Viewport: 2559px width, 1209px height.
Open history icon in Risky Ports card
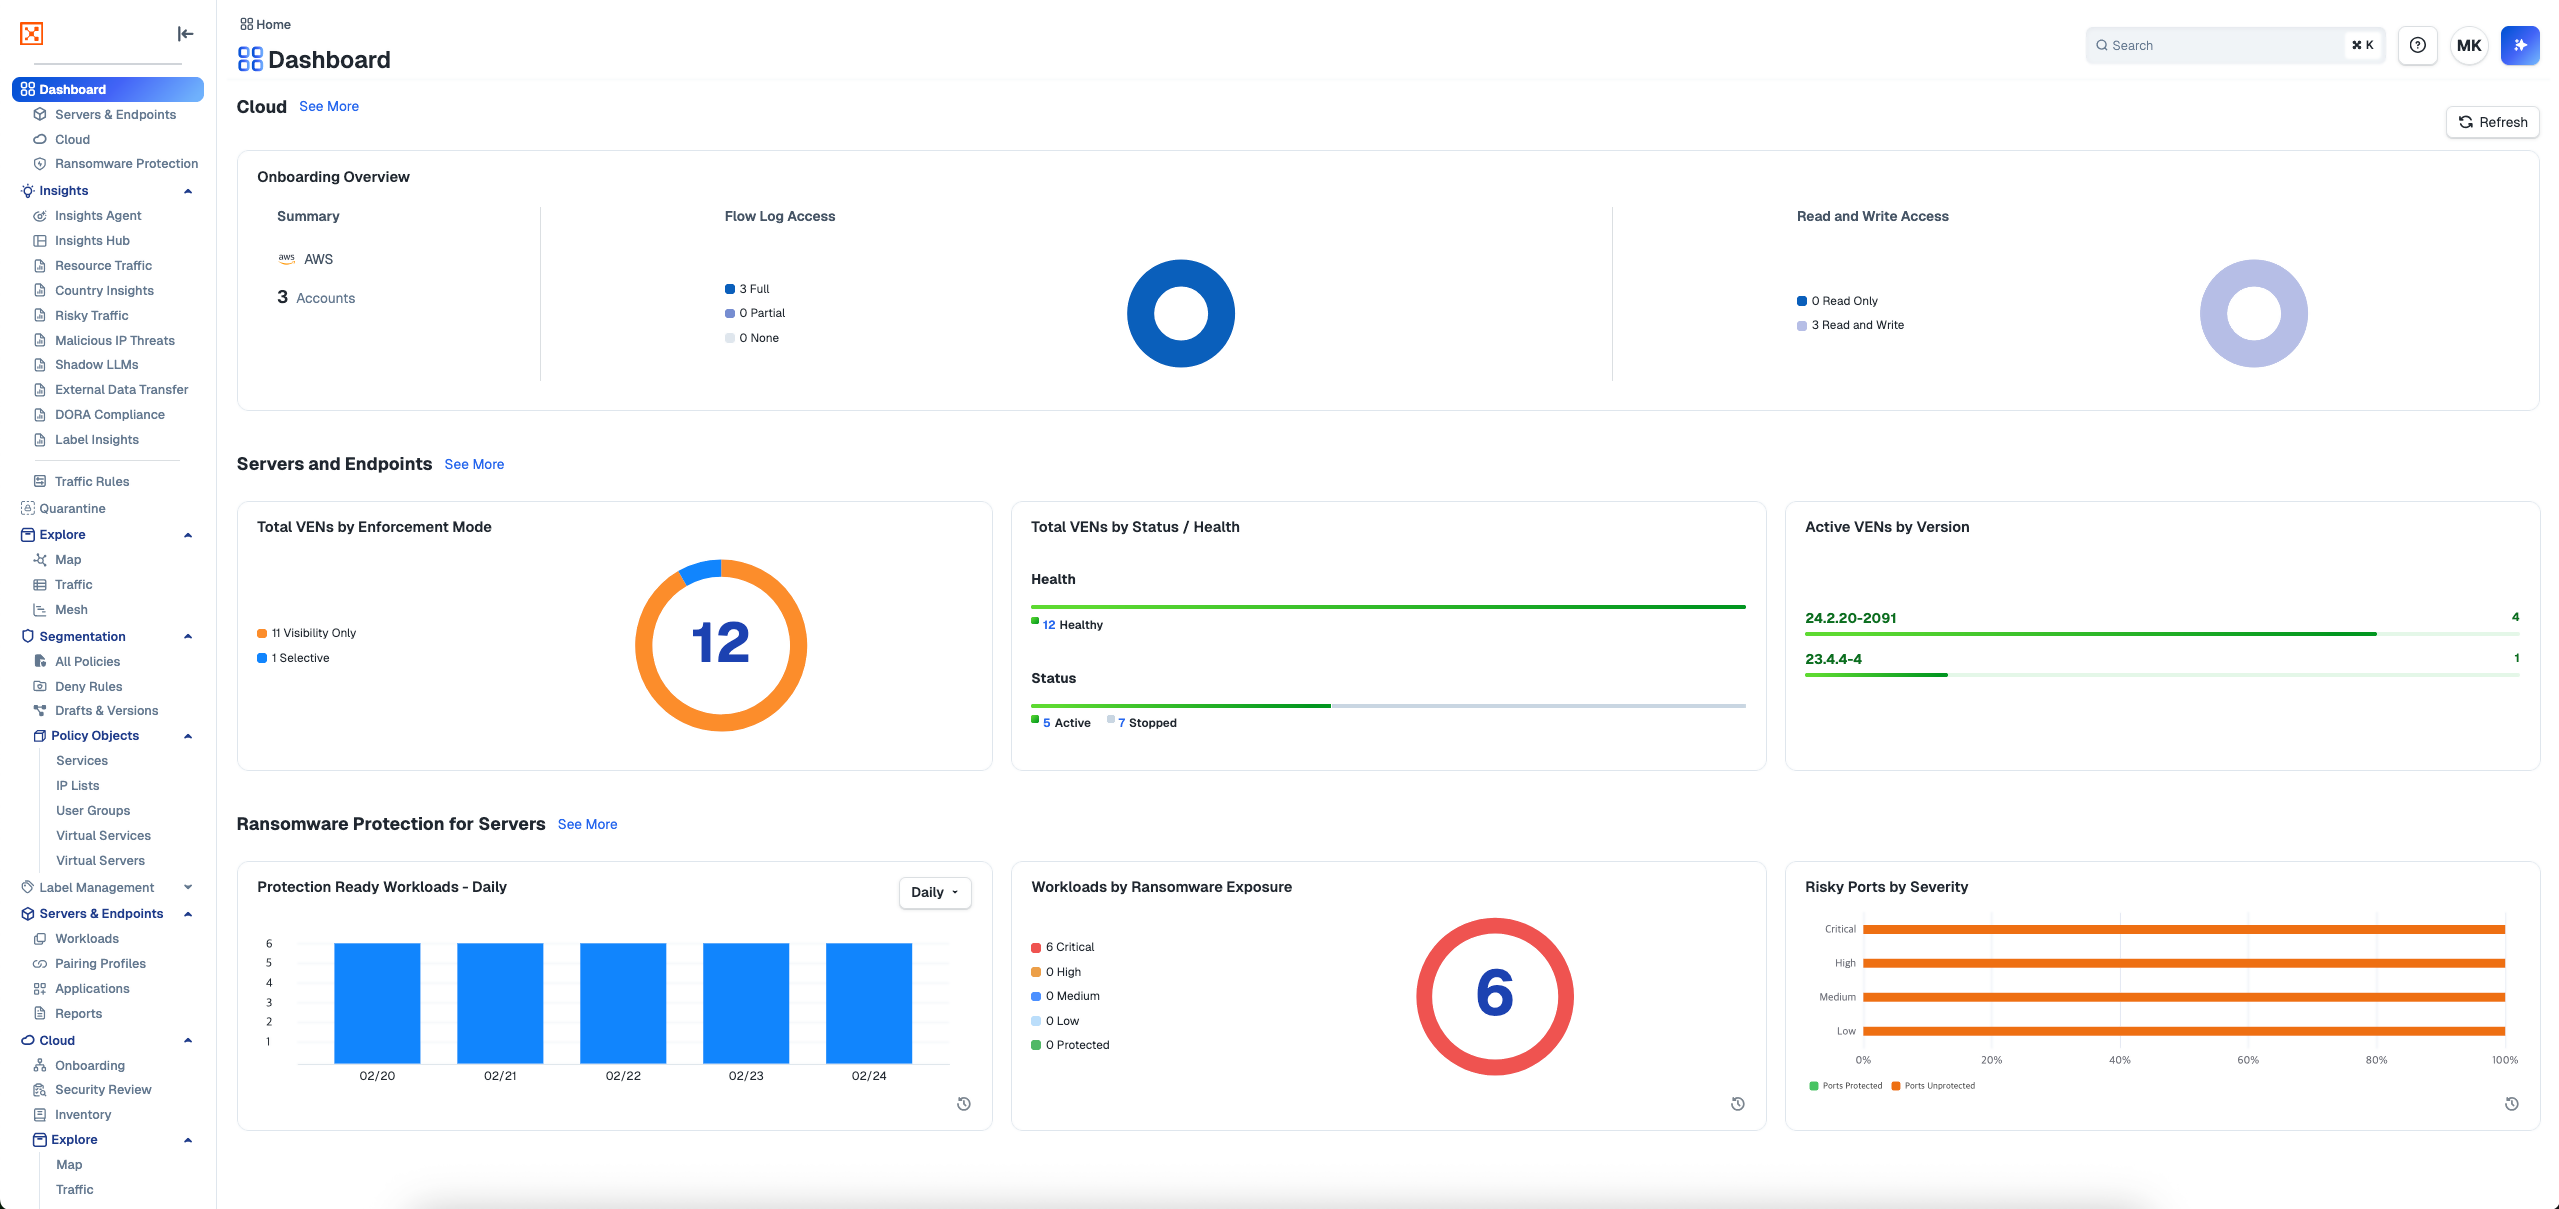pos(2511,1104)
